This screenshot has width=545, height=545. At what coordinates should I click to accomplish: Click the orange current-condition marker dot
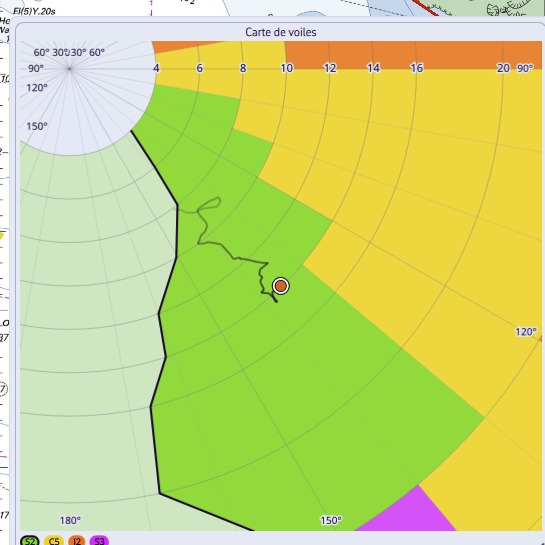tap(280, 286)
